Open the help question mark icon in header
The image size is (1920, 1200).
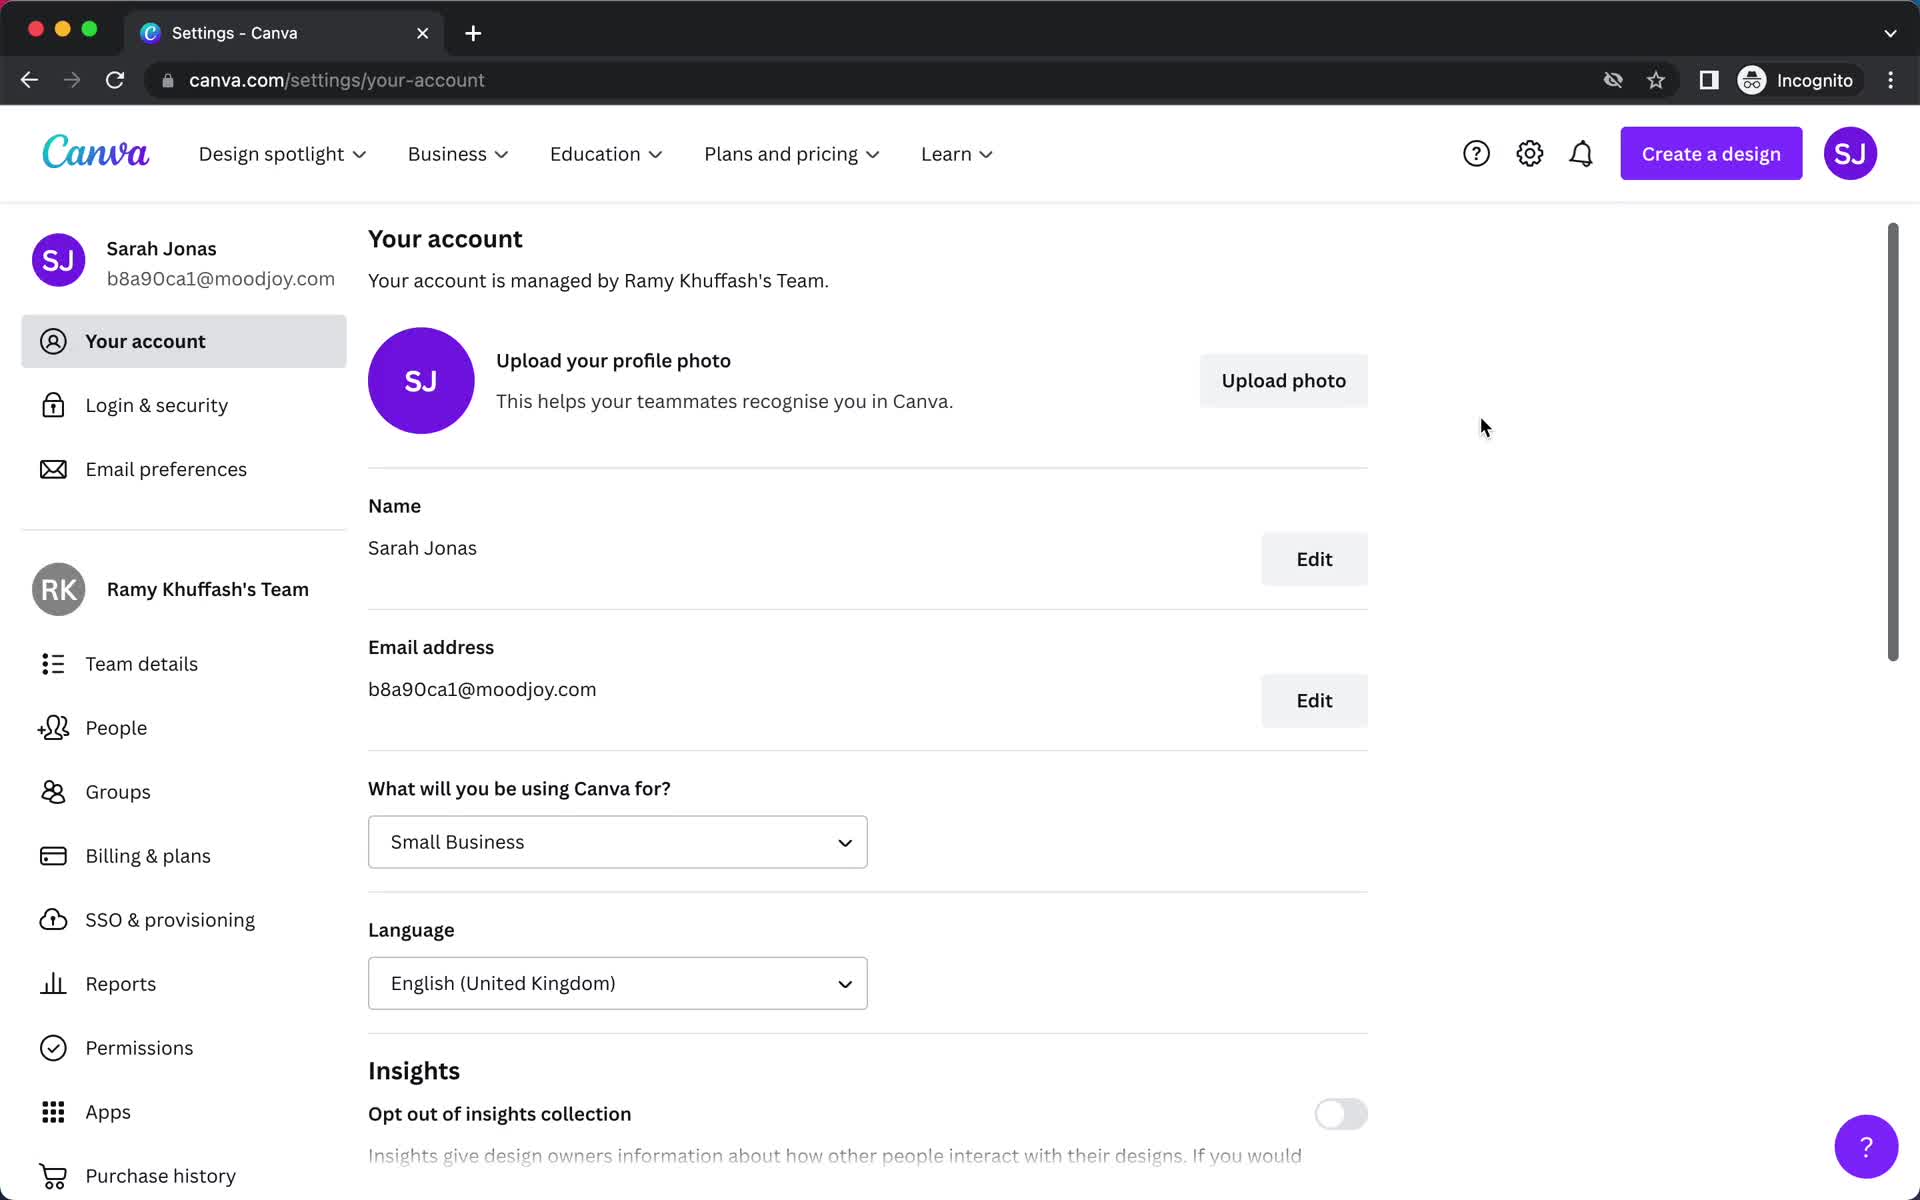[1476, 154]
